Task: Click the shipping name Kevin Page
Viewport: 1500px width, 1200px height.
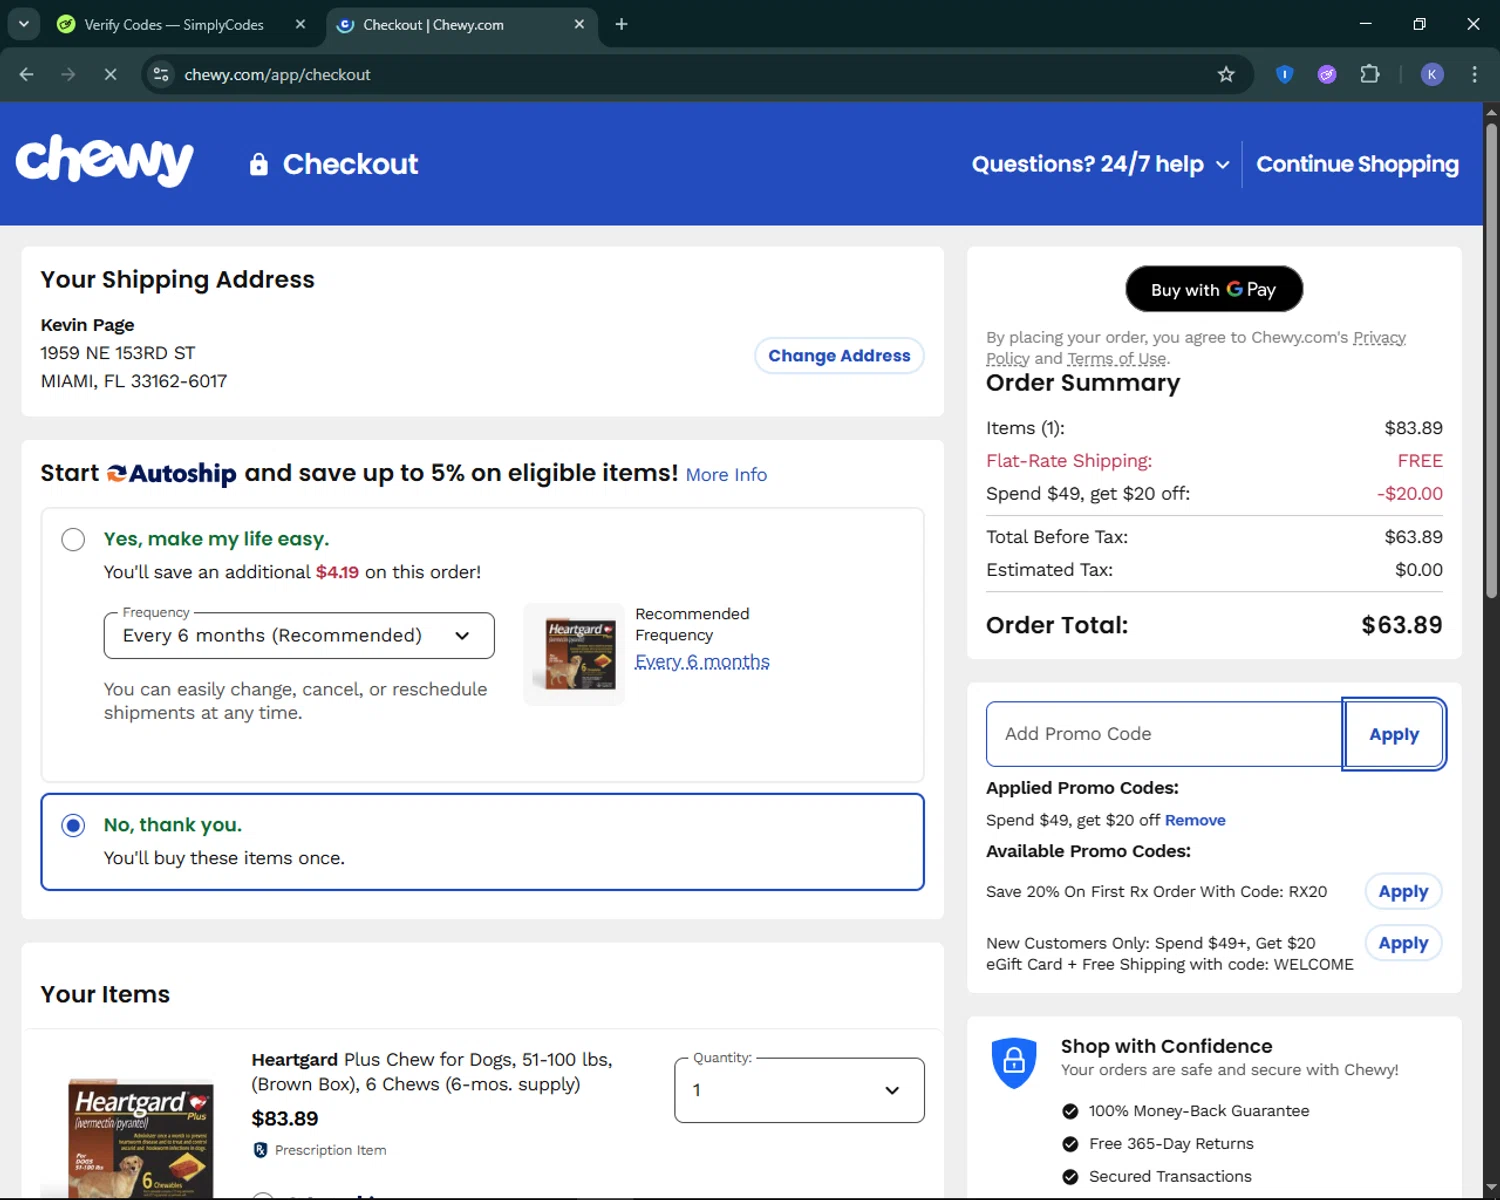Action: coord(87,325)
